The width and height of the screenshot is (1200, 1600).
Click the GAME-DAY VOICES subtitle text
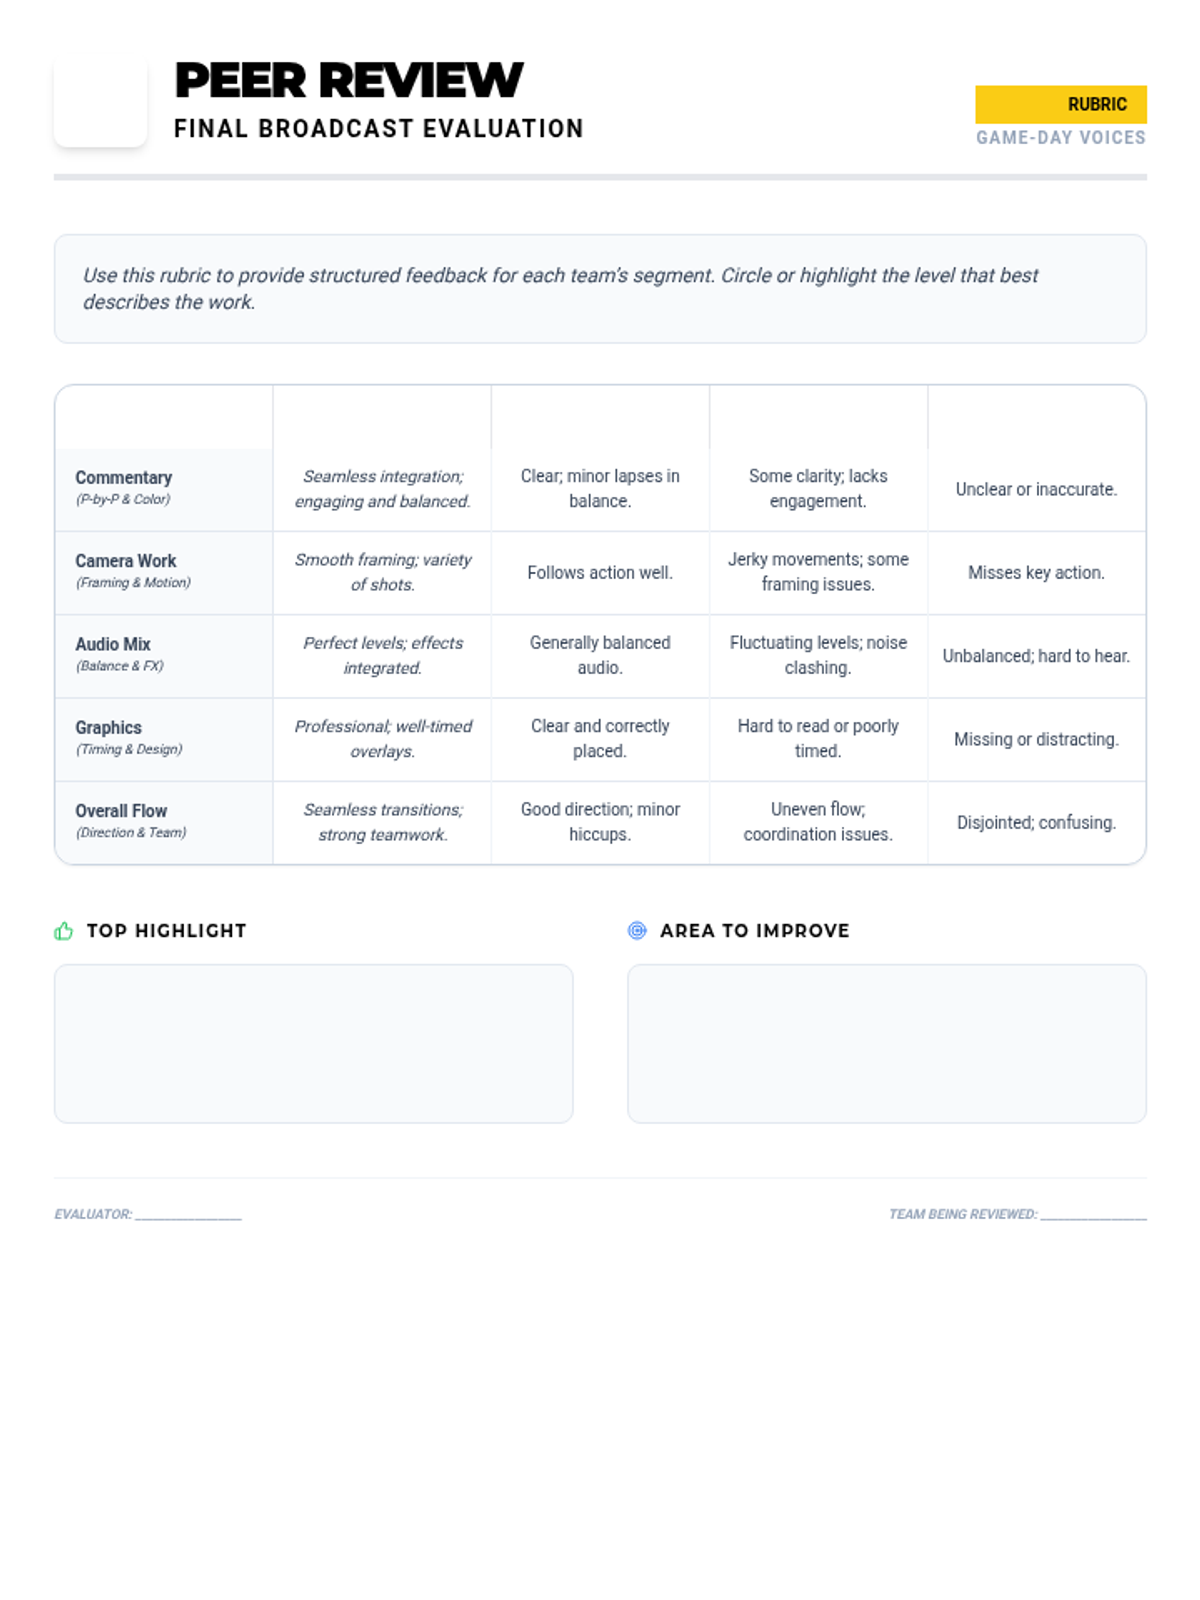click(1060, 138)
